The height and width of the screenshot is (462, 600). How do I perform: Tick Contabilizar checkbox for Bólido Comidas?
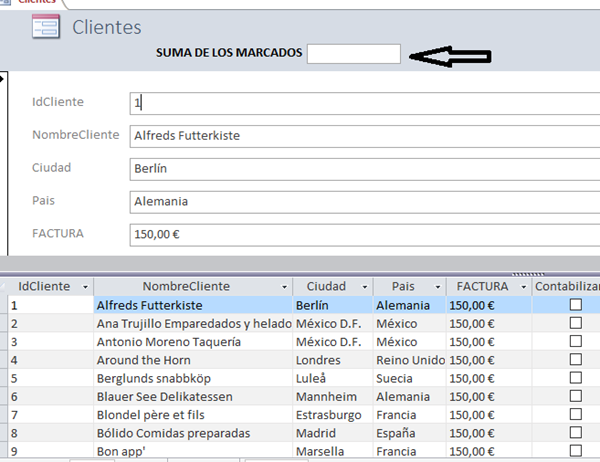(575, 433)
